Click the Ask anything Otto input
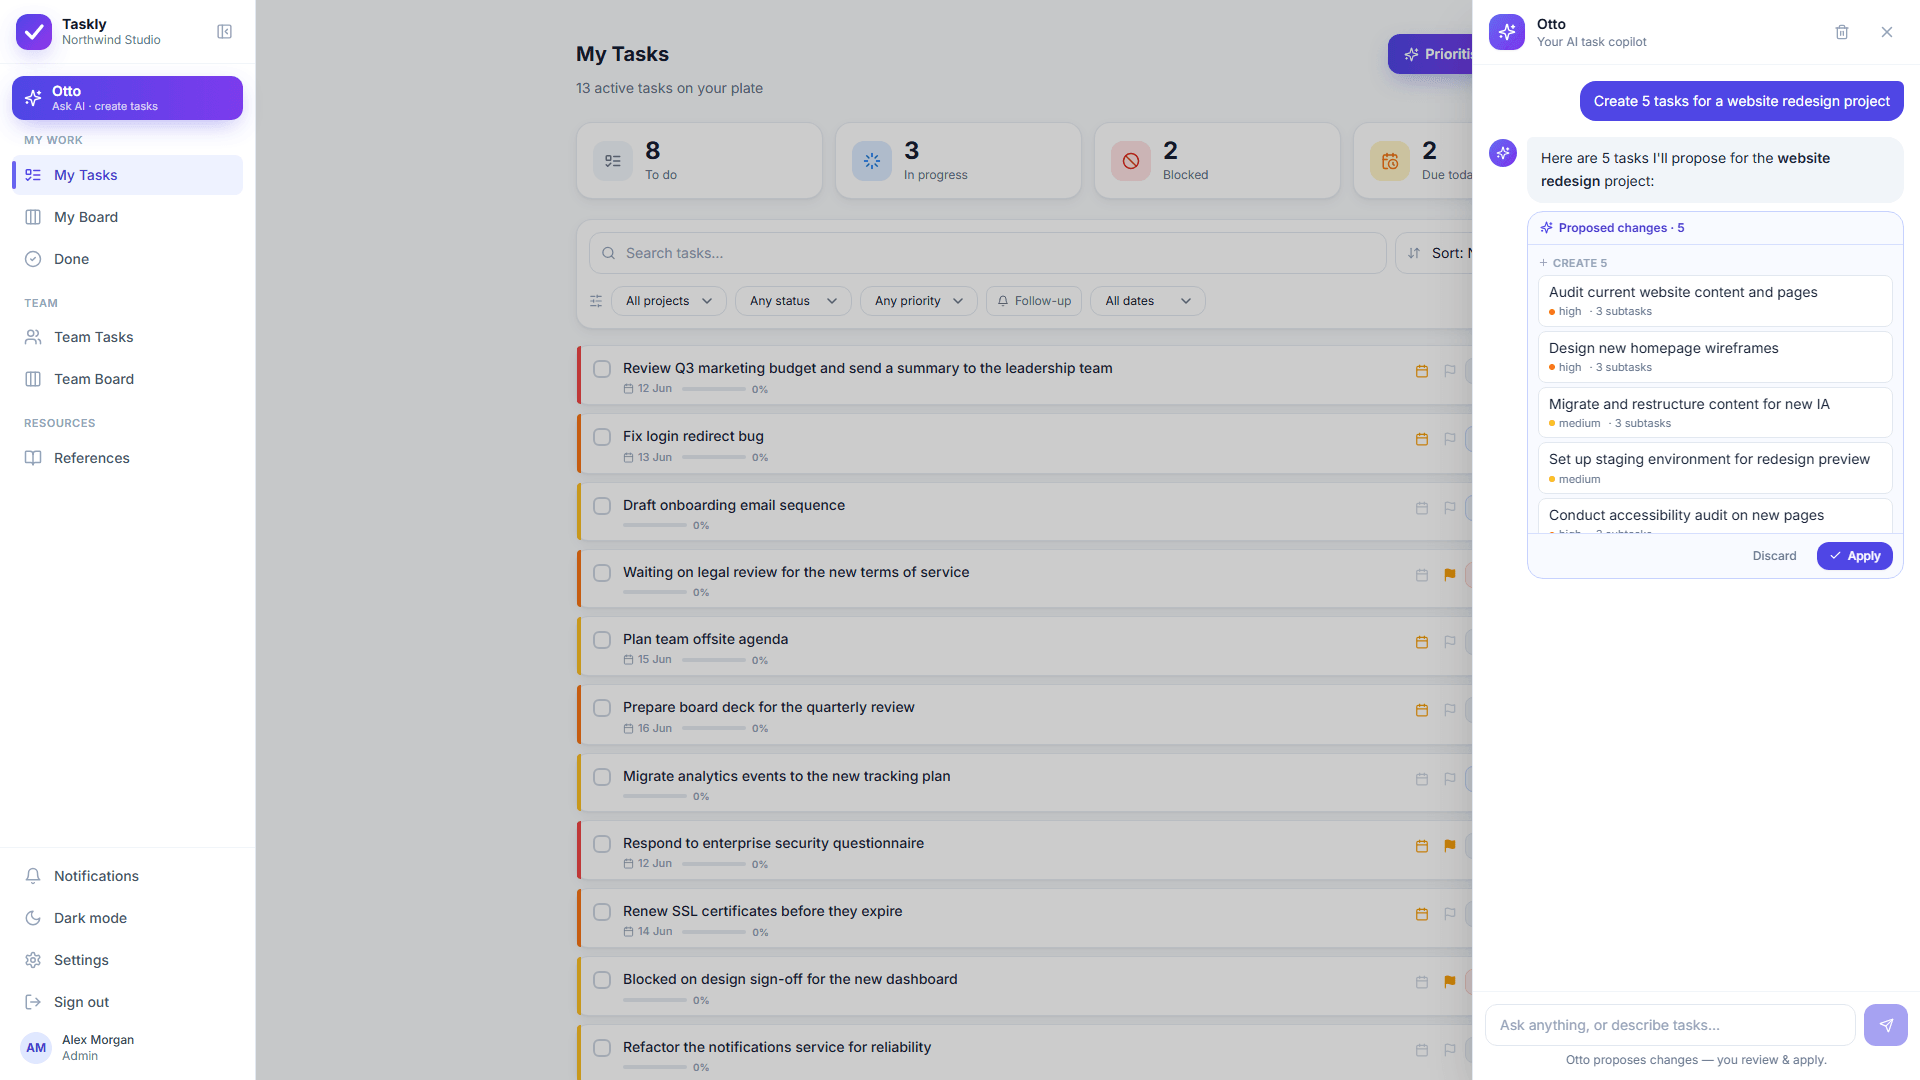The image size is (1920, 1080). [x=1670, y=1025]
